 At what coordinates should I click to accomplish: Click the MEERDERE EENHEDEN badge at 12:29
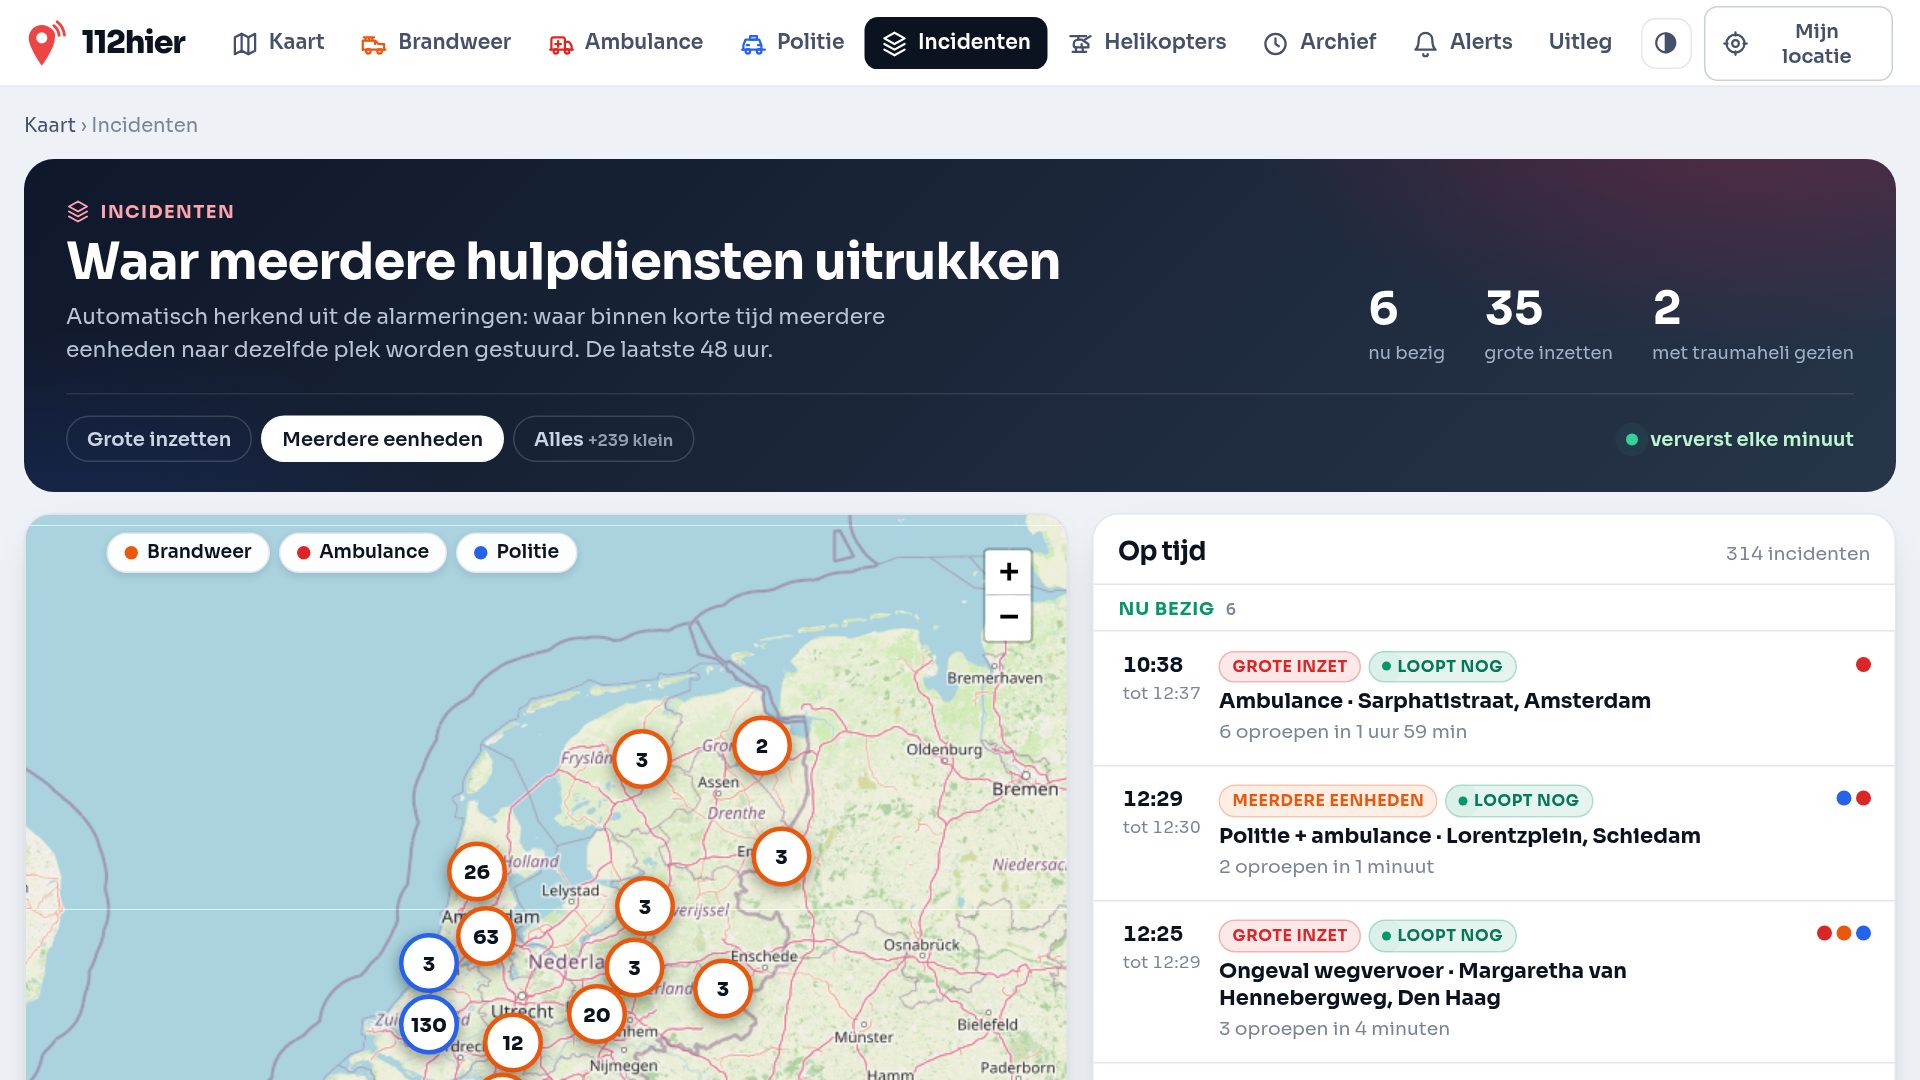coord(1327,800)
